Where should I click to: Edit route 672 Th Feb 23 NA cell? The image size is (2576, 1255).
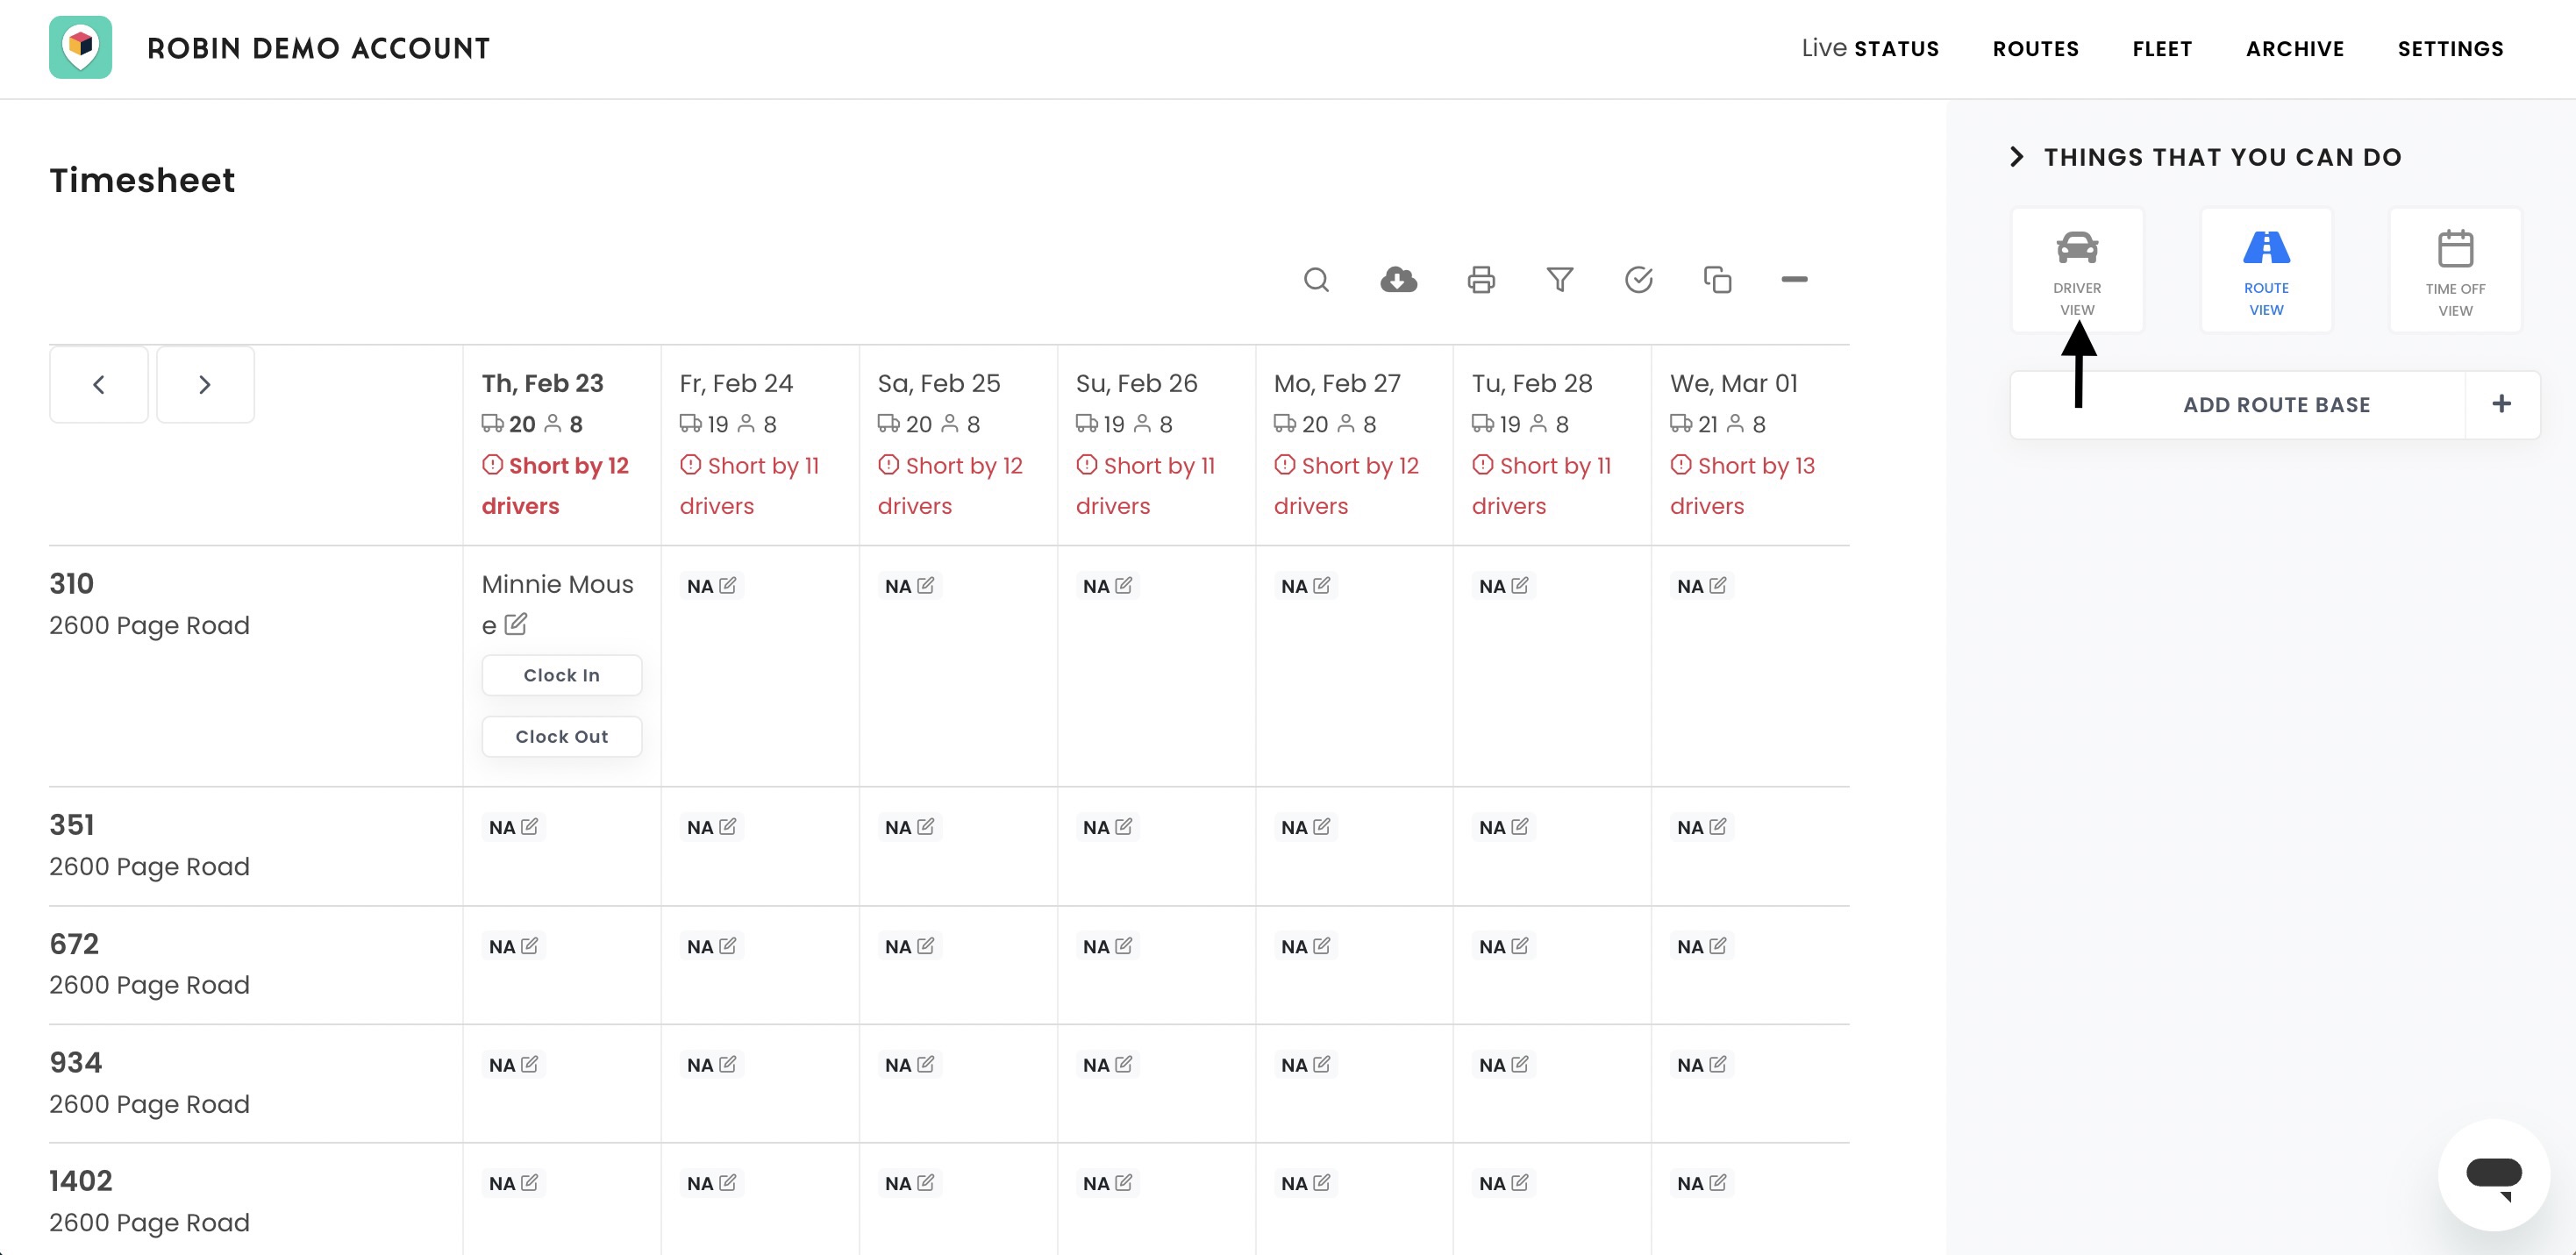pyautogui.click(x=514, y=946)
